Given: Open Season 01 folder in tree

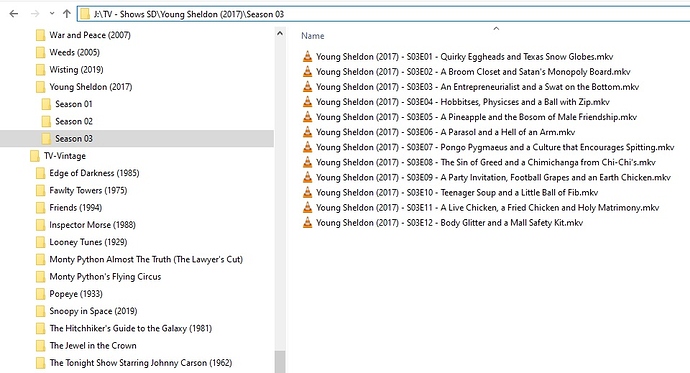Looking at the screenshot, I should tap(73, 104).
